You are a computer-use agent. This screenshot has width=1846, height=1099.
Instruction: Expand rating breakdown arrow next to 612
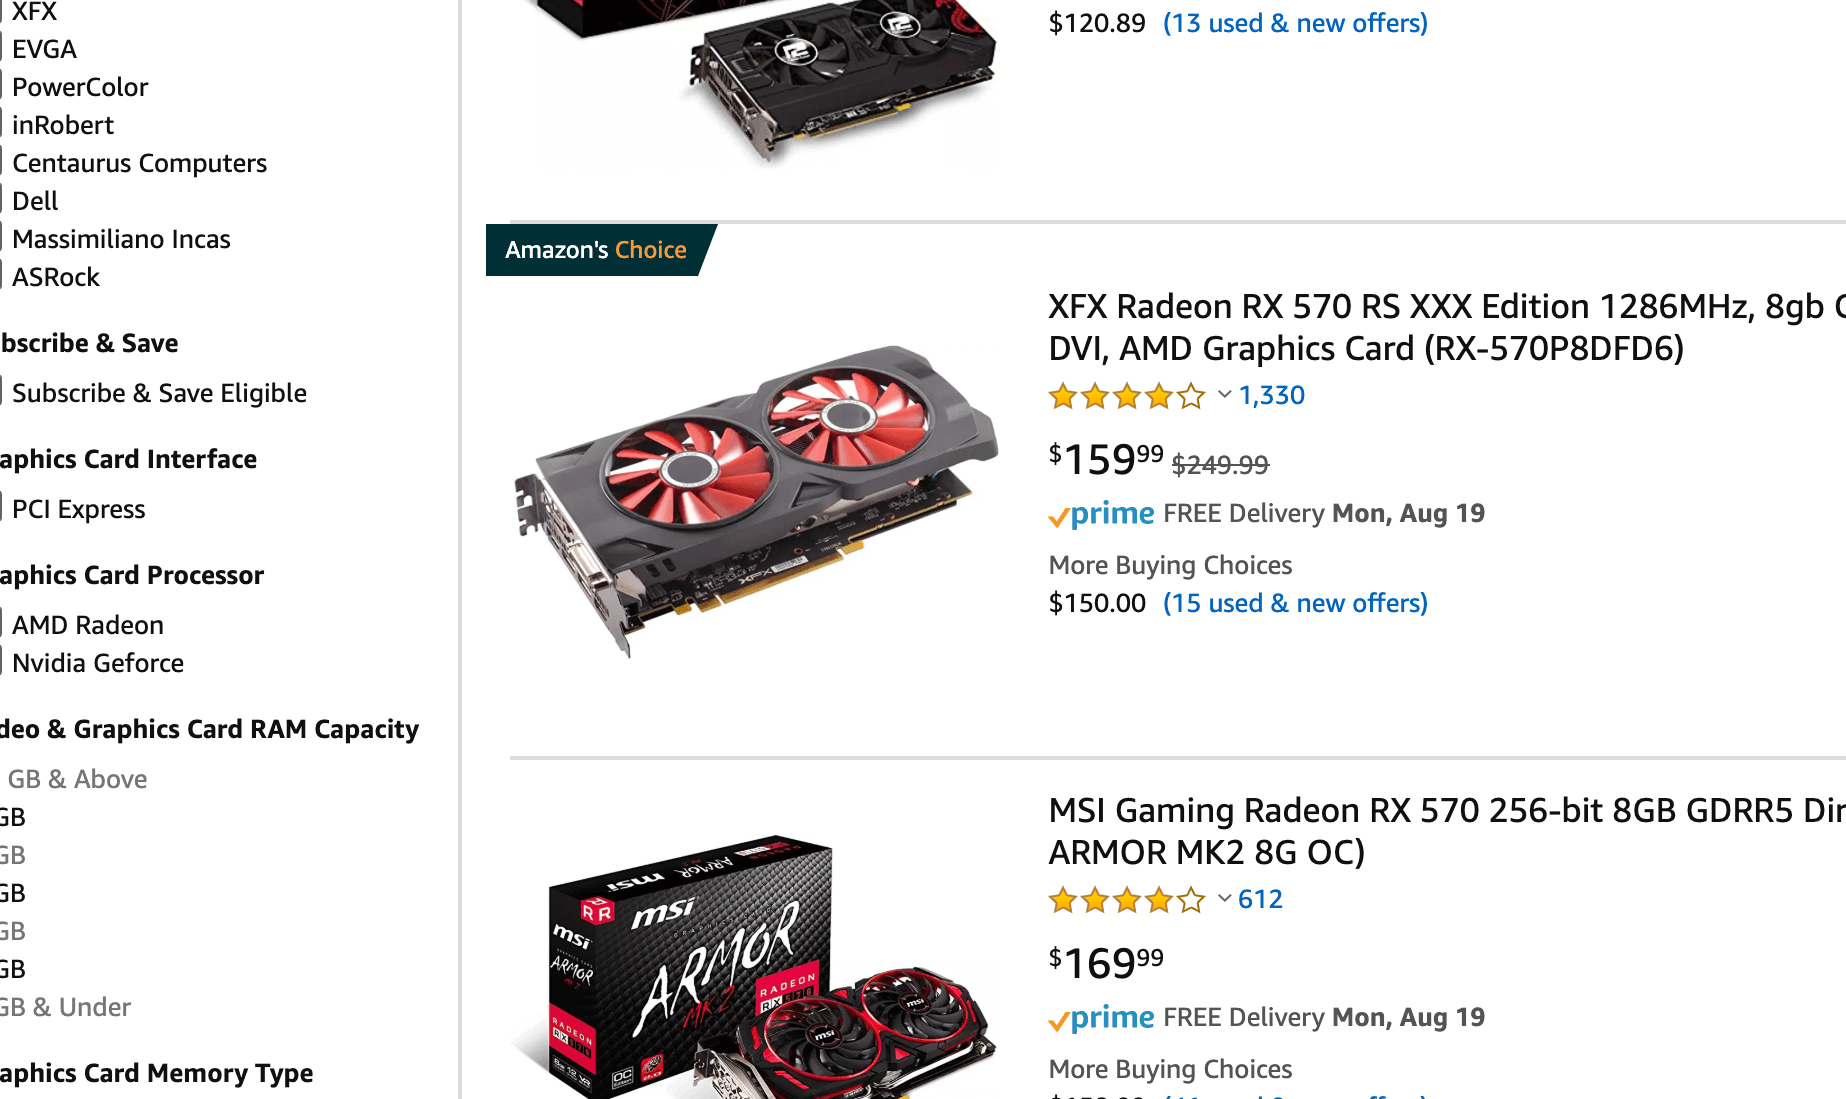[x=1224, y=899]
